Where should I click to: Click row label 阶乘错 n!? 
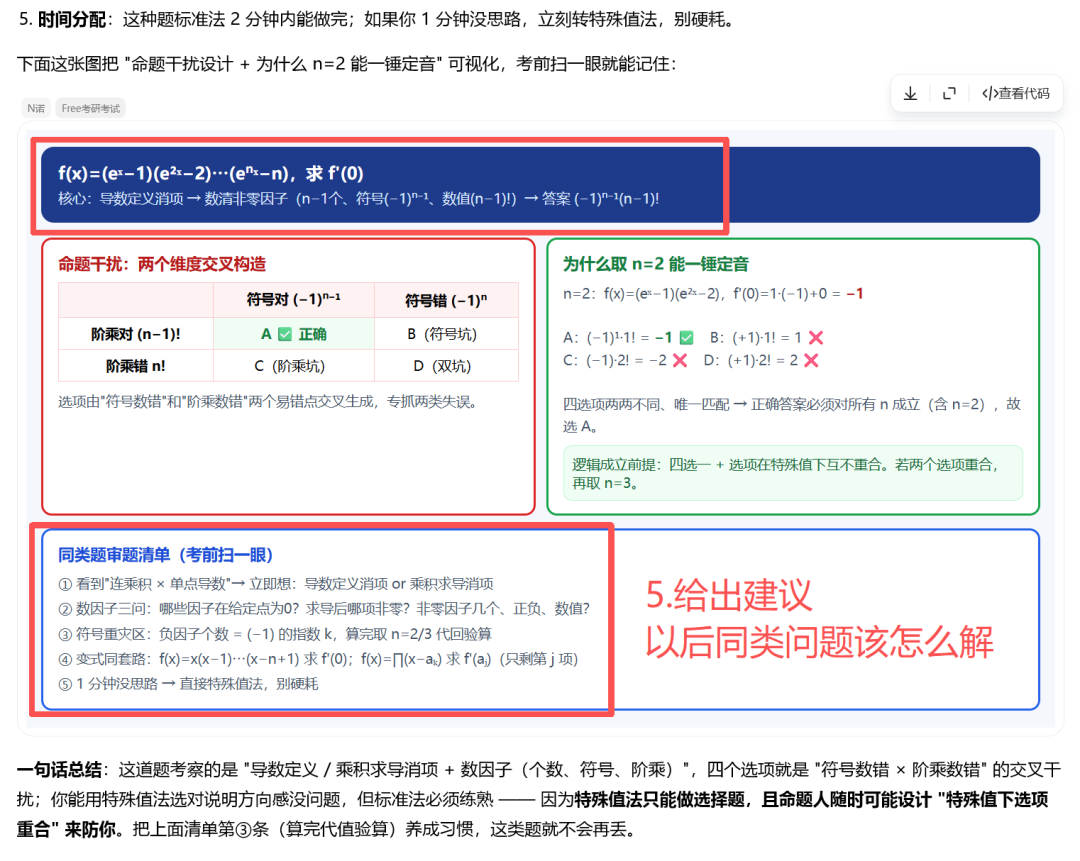coord(136,366)
